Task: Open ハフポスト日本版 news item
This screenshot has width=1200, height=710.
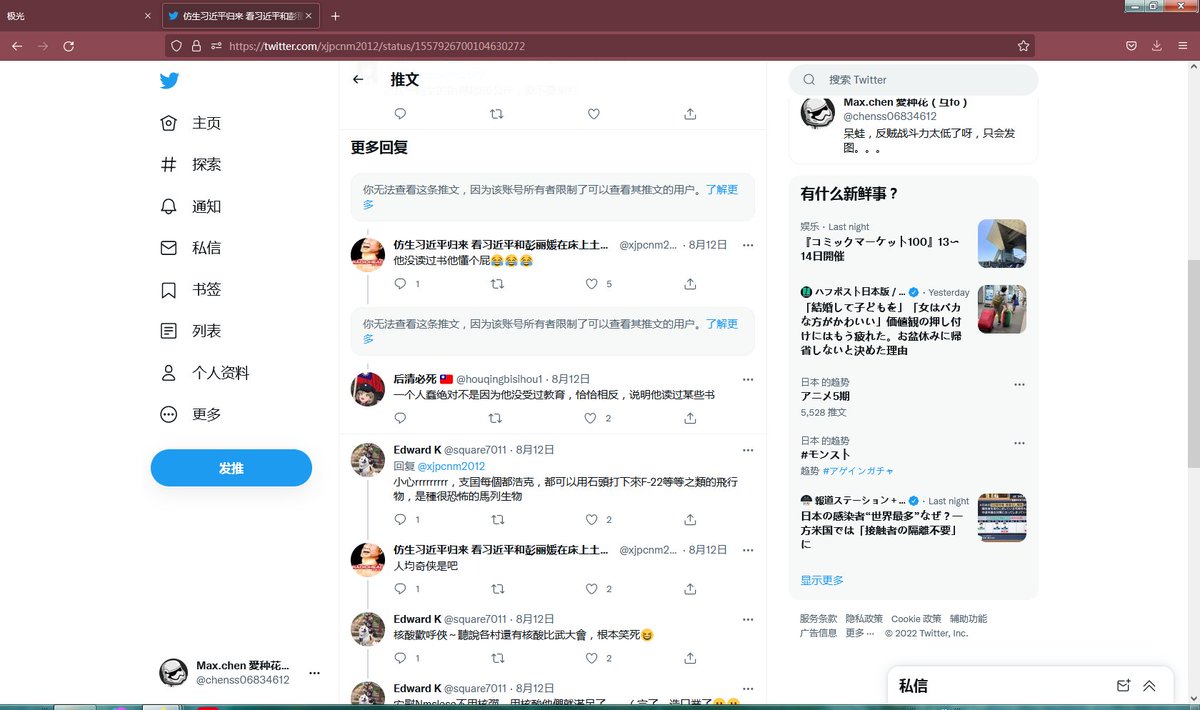Action: click(x=913, y=322)
